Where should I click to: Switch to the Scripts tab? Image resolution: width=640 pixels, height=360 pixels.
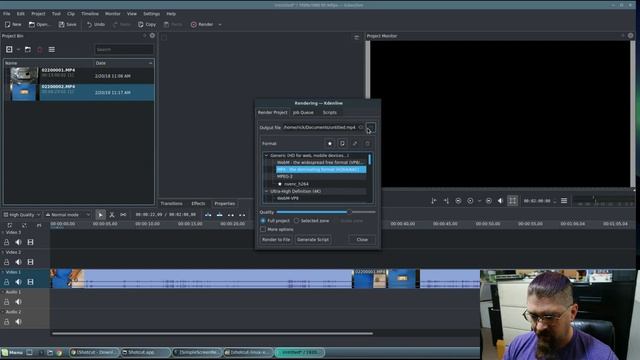330,112
